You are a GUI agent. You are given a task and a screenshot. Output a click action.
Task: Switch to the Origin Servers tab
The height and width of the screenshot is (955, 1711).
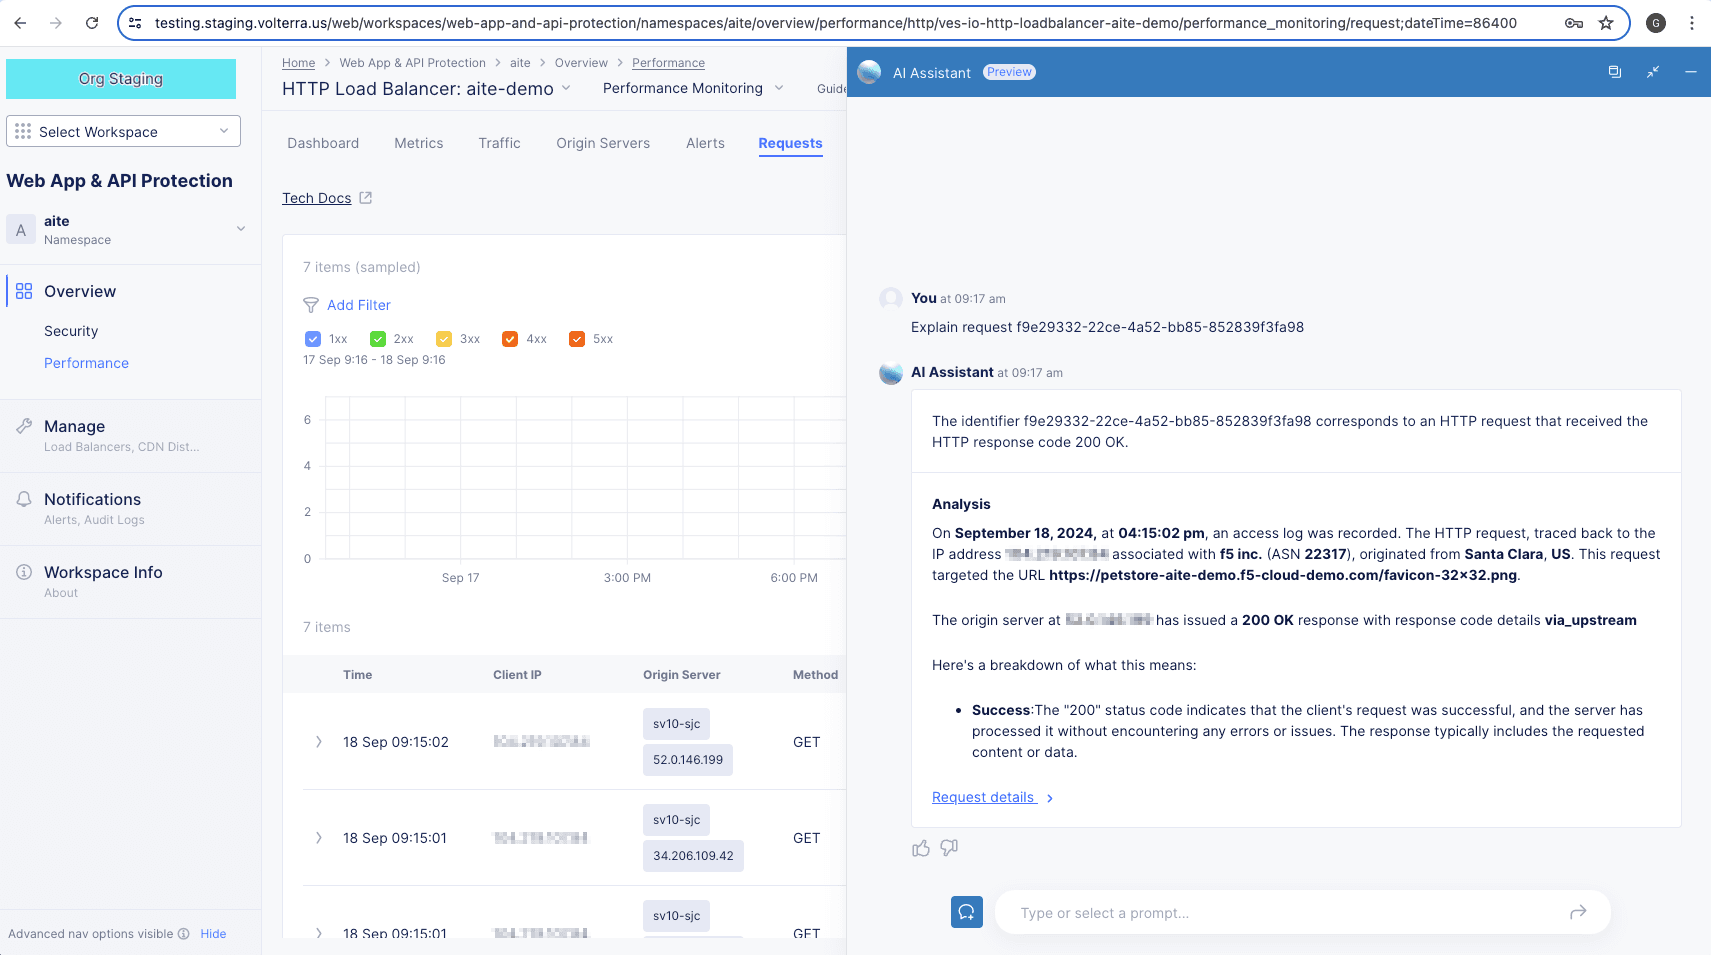tap(603, 143)
